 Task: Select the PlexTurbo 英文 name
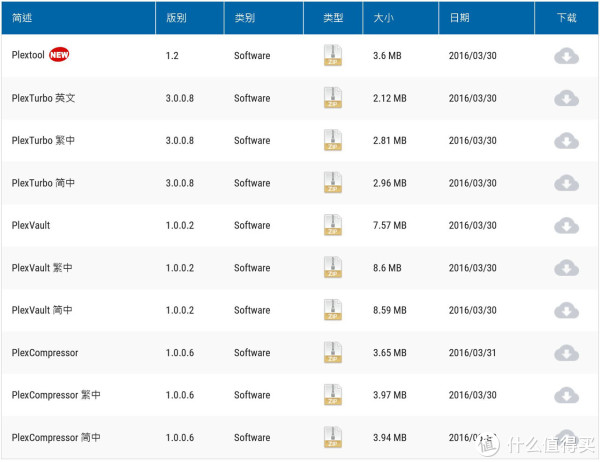click(x=43, y=98)
